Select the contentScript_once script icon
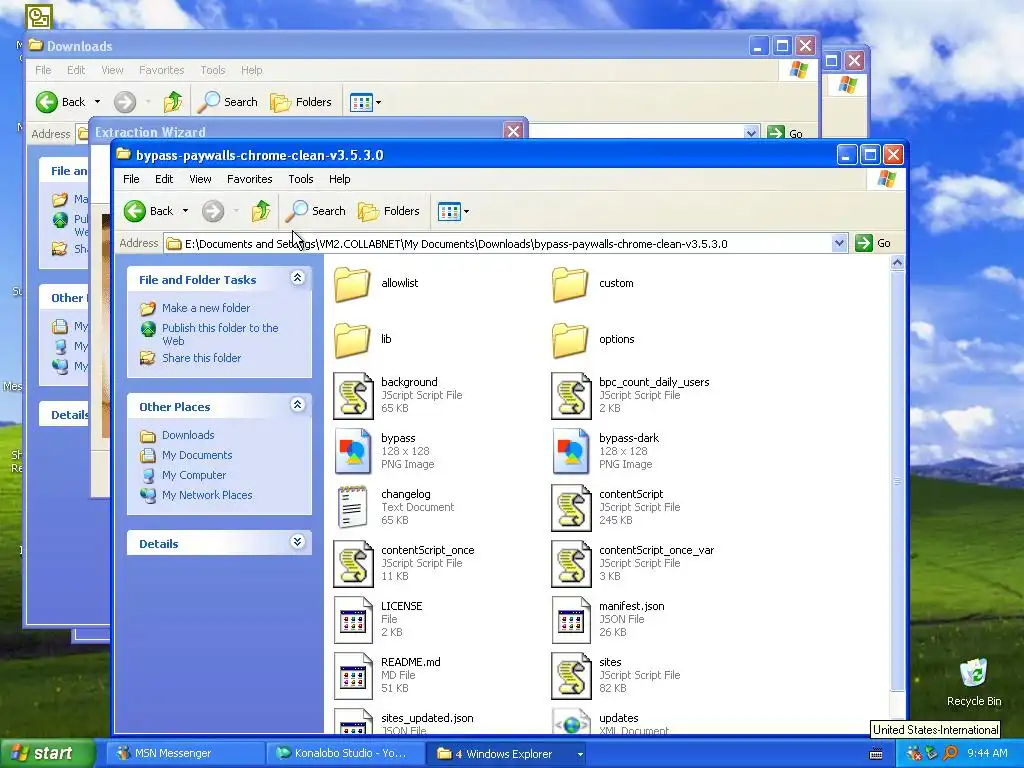 click(x=353, y=564)
